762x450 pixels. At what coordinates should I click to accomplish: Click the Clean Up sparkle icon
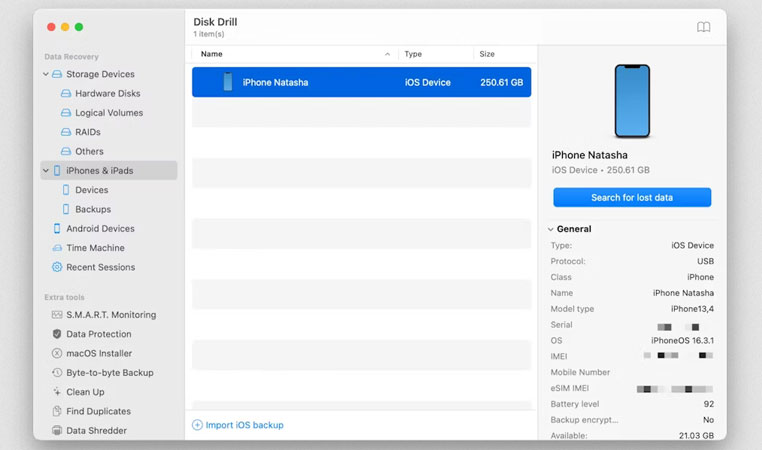[57, 392]
